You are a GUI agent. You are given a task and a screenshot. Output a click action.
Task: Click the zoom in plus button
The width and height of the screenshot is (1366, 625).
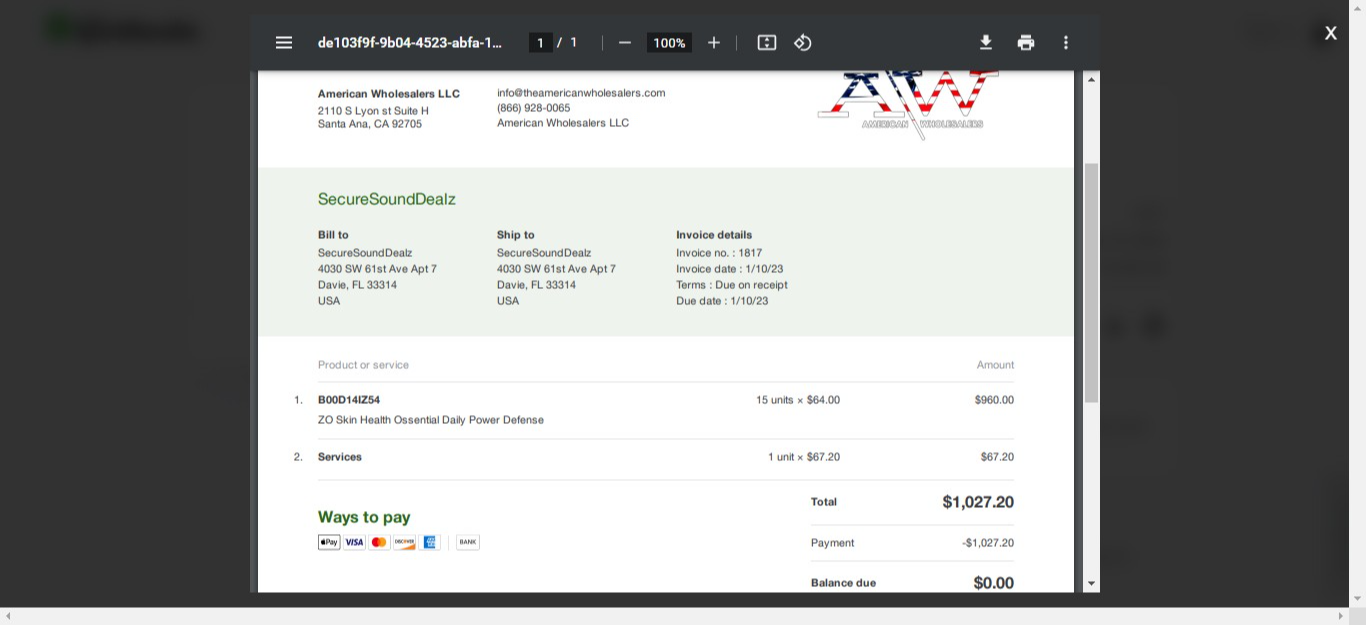click(x=714, y=42)
